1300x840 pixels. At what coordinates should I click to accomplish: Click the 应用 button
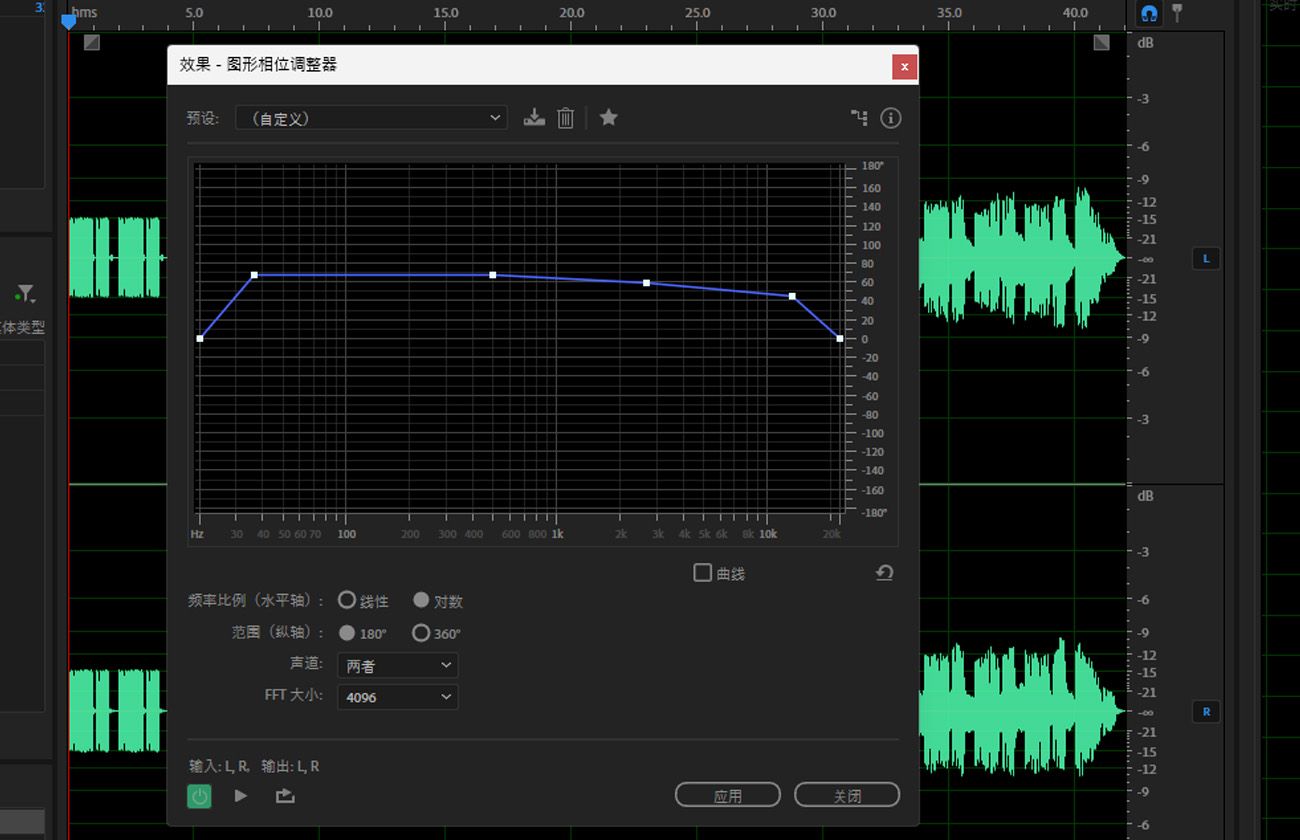click(728, 795)
